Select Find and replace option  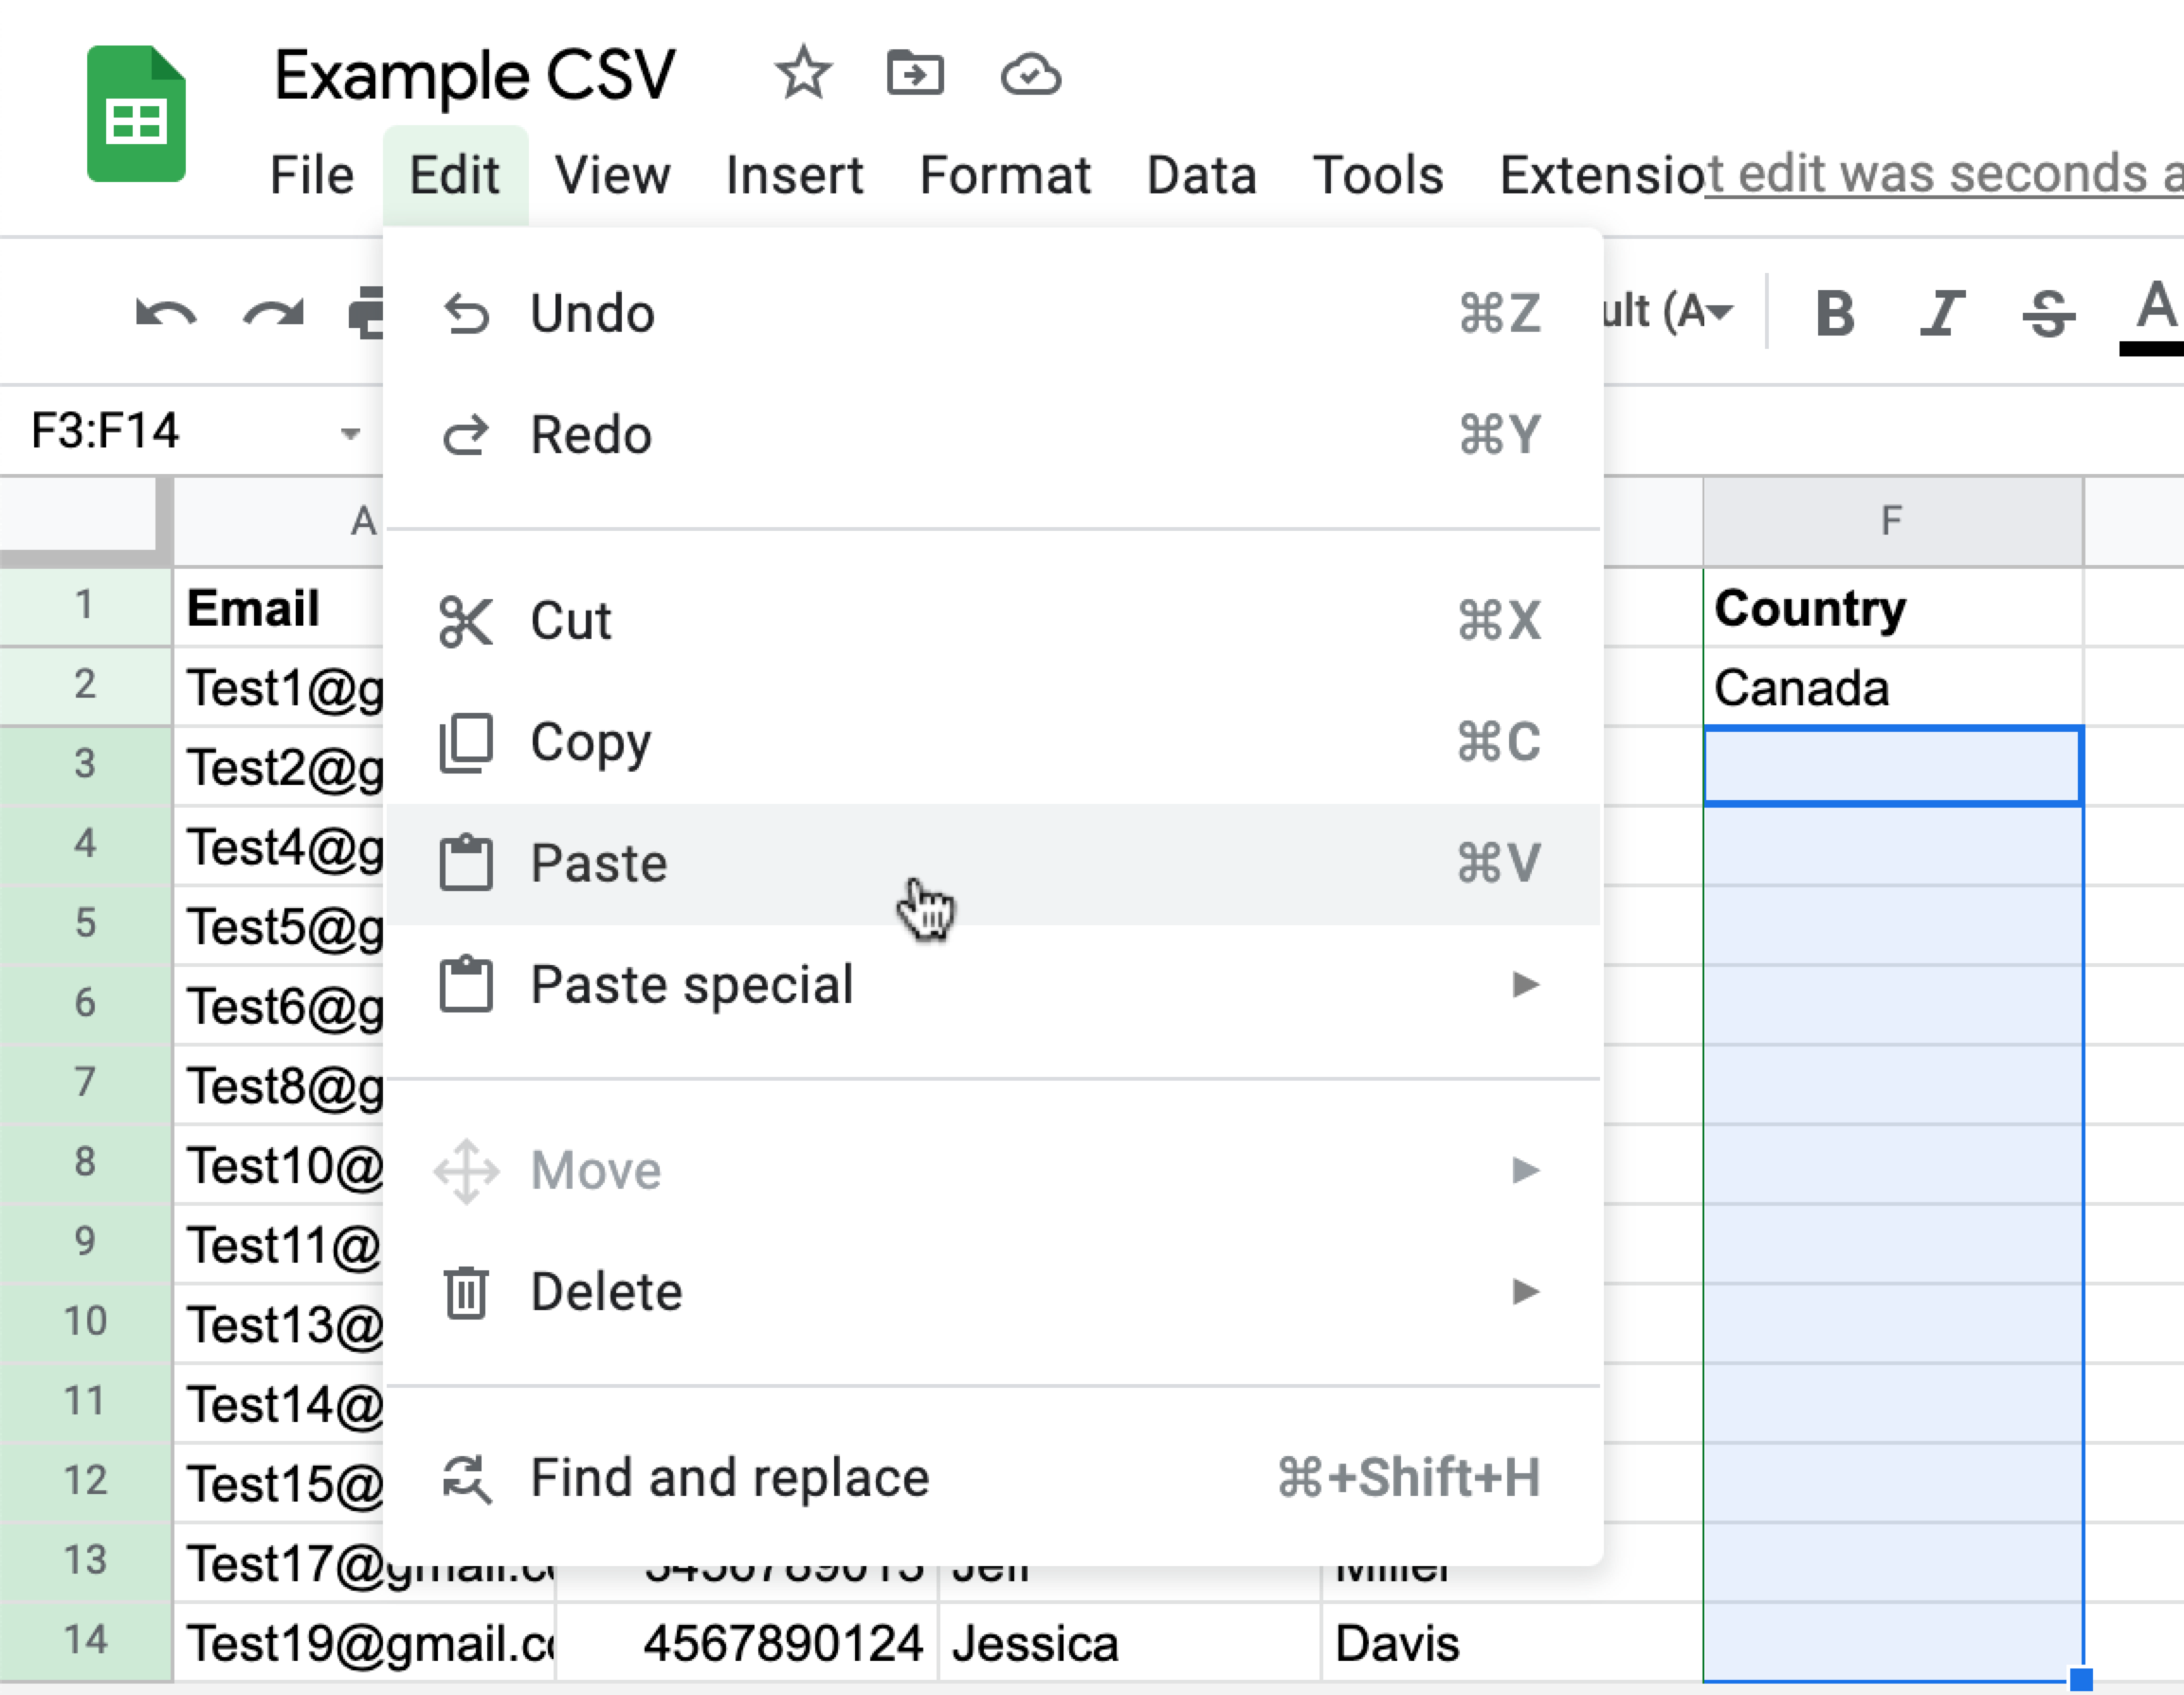click(x=729, y=1477)
